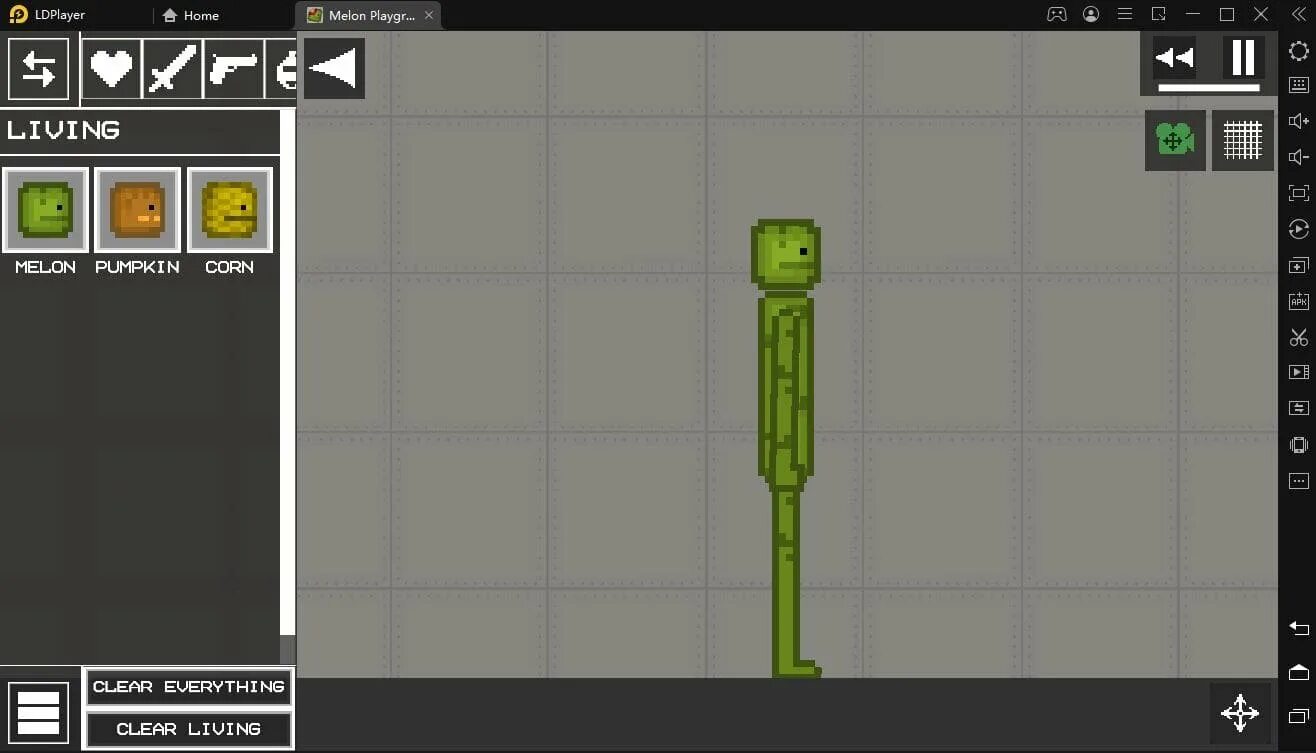Spawn the Pumpkin character
1316x753 pixels.
[137, 210]
